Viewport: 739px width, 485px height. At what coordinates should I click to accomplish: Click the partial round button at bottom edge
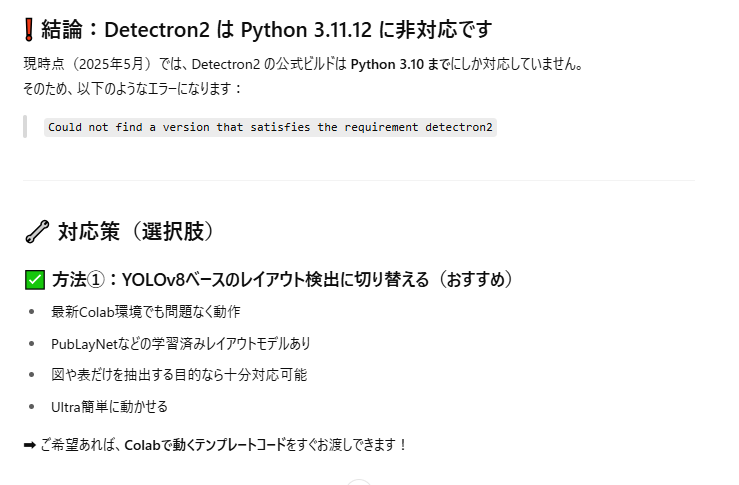(x=358, y=481)
